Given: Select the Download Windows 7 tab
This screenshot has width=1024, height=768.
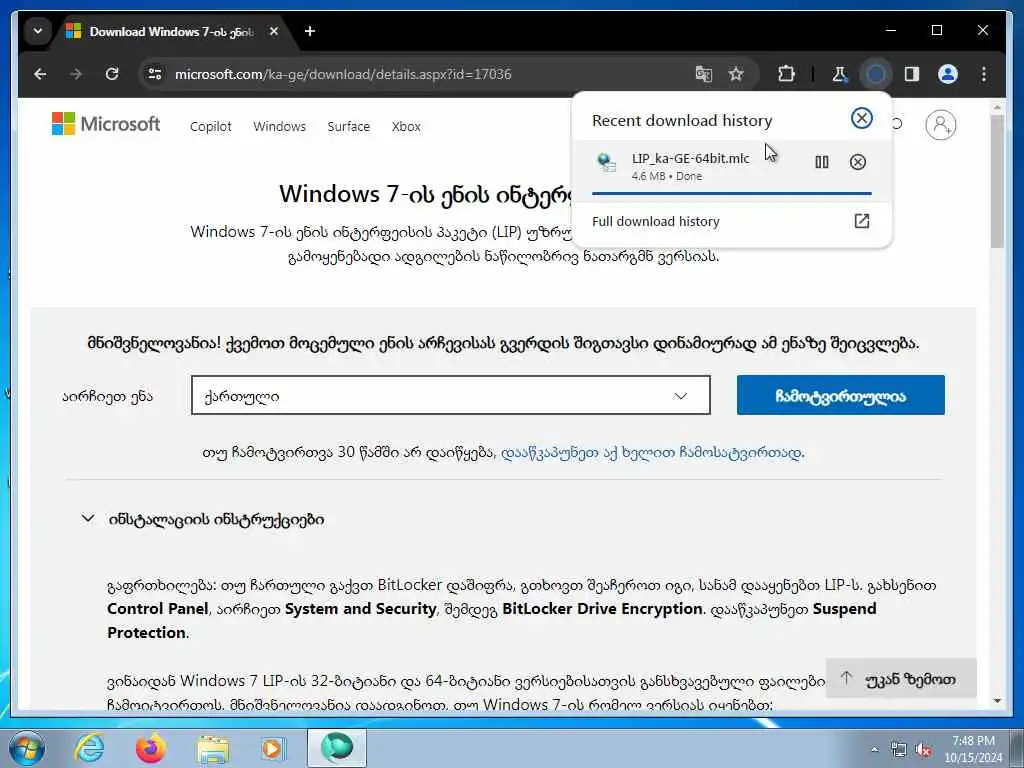Looking at the screenshot, I should pos(172,31).
